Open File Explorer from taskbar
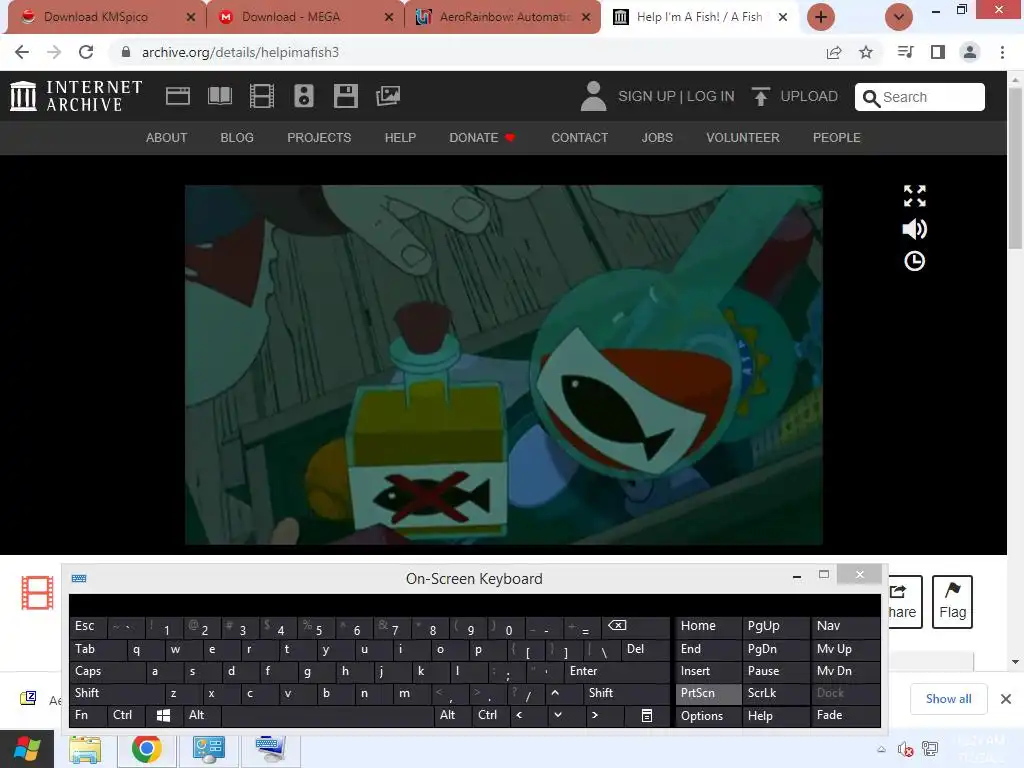Viewport: 1024px width, 768px height. 86,750
